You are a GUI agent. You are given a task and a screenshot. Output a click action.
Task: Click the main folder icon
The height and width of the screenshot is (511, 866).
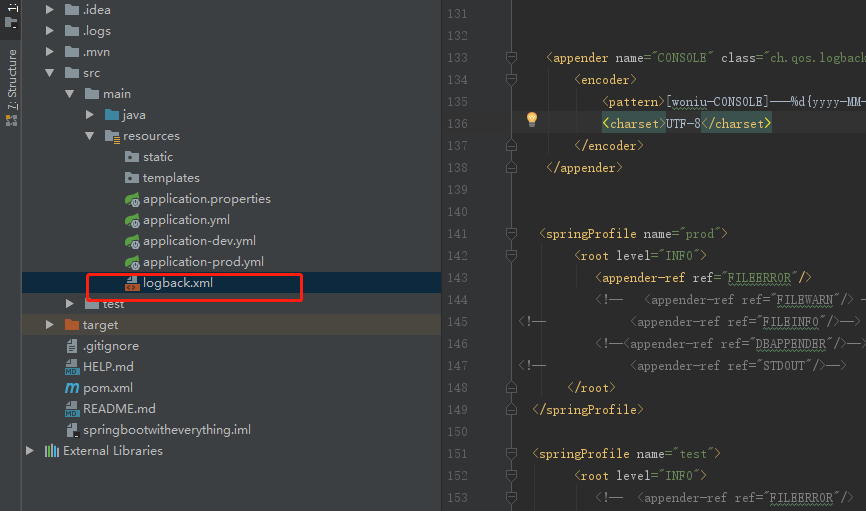click(x=92, y=94)
